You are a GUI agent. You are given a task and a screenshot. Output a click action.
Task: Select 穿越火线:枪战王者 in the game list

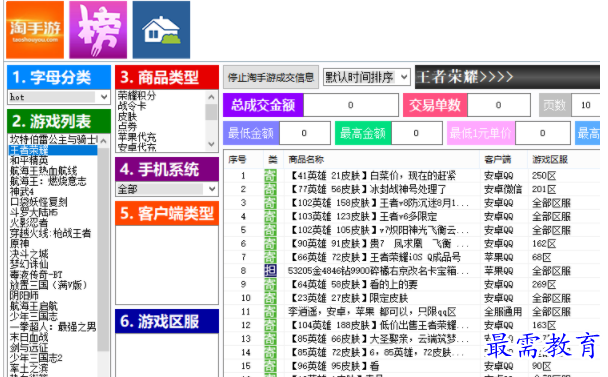(50, 233)
